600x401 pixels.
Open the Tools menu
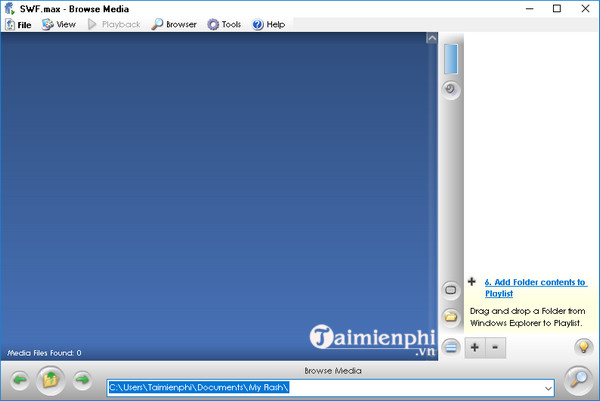tap(224, 25)
